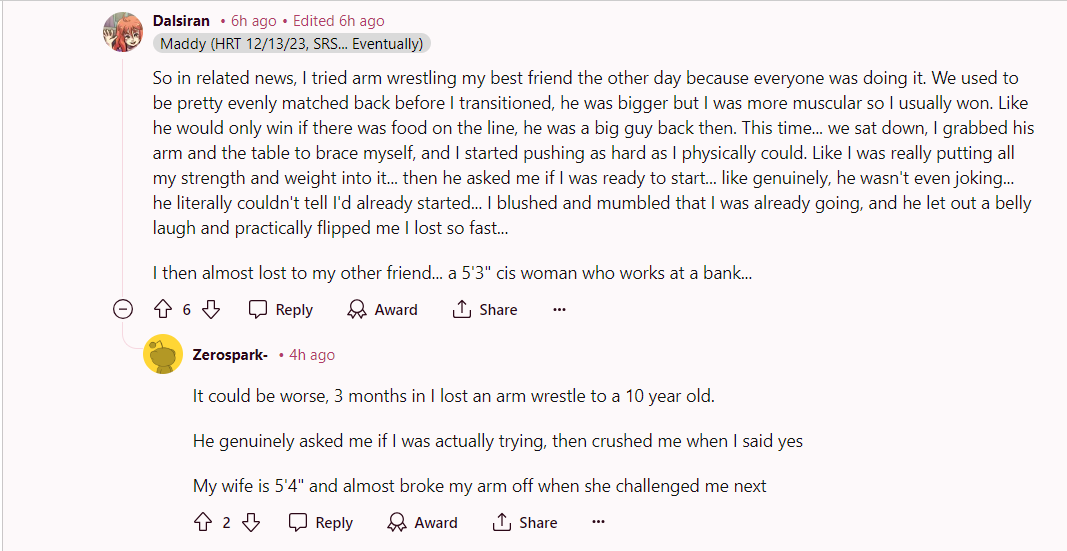Give an Award to Dalsiran's comment
The width and height of the screenshot is (1067, 551).
tap(382, 310)
